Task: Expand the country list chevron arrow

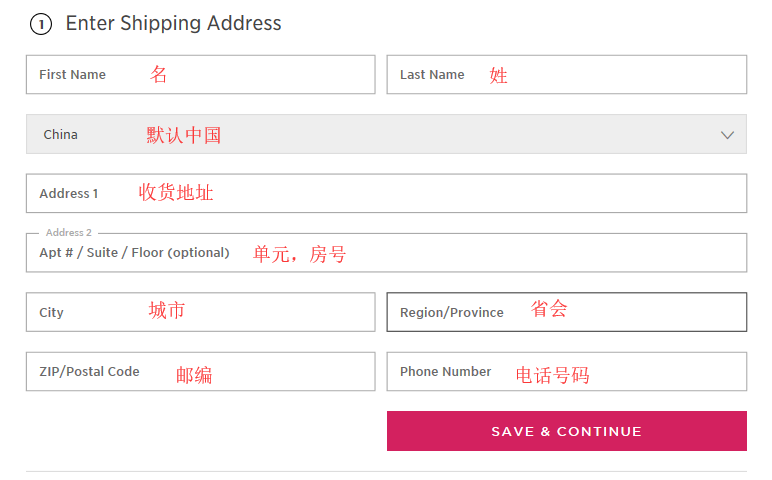Action: pyautogui.click(x=727, y=135)
